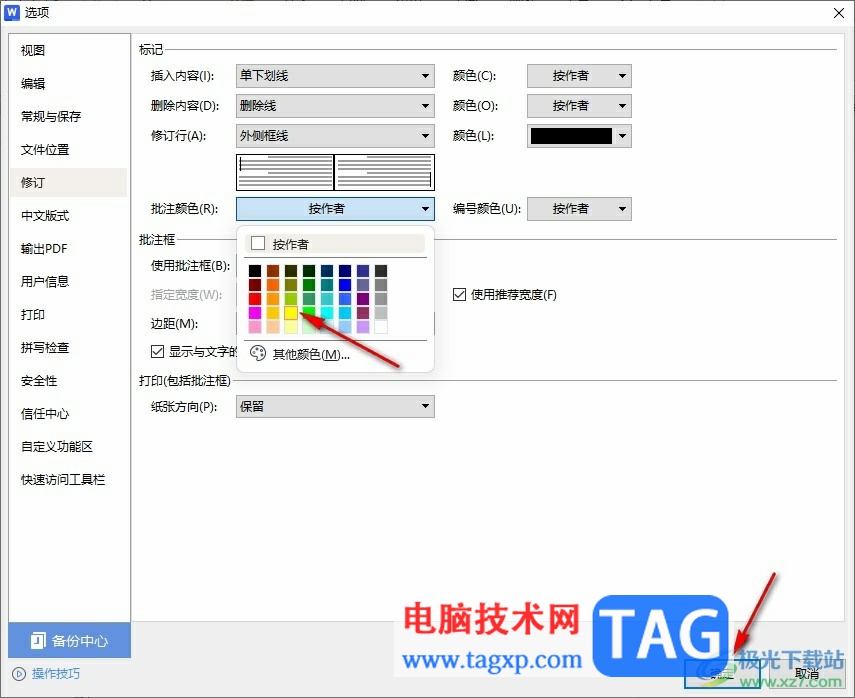Expand the 插入内容 dropdown showing 单下划线
The width and height of the screenshot is (855, 698).
(335, 76)
